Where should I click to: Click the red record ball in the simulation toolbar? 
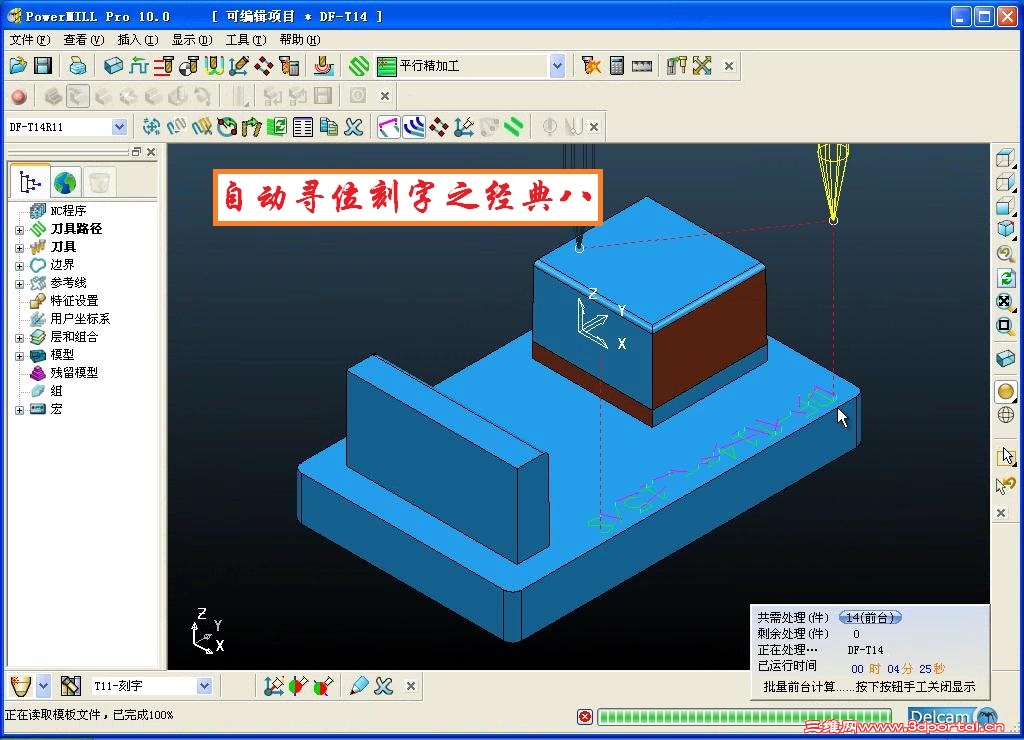point(19,97)
